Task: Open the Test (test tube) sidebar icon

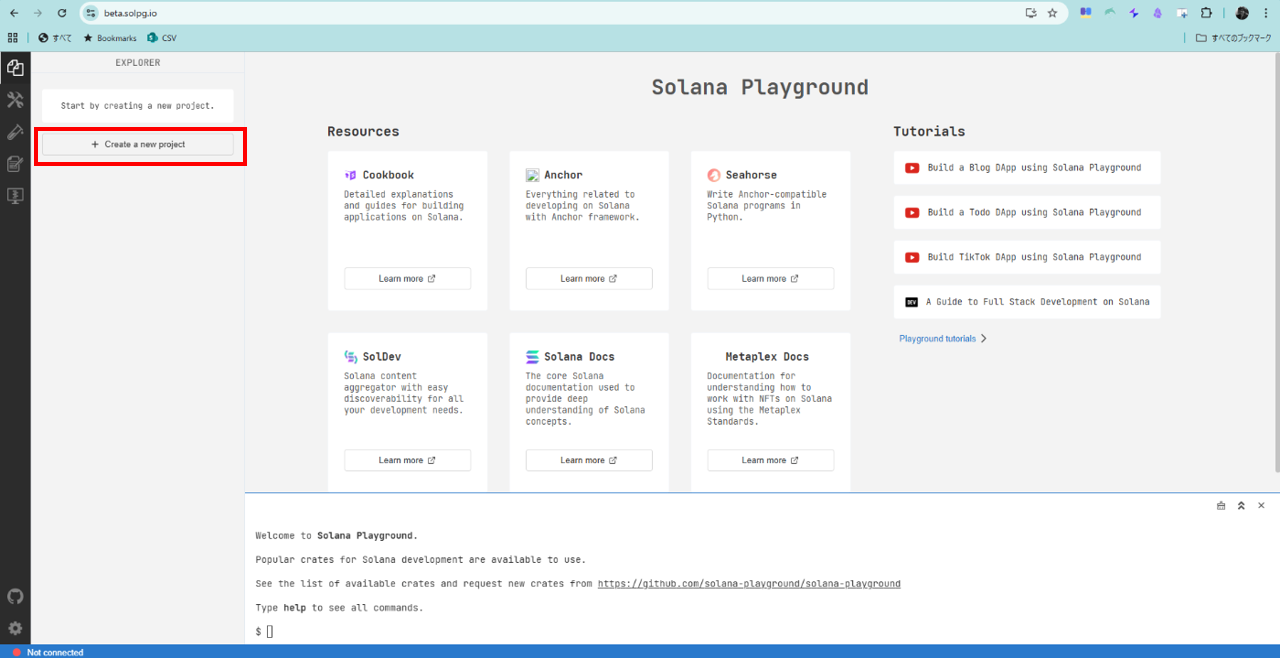Action: (15, 132)
